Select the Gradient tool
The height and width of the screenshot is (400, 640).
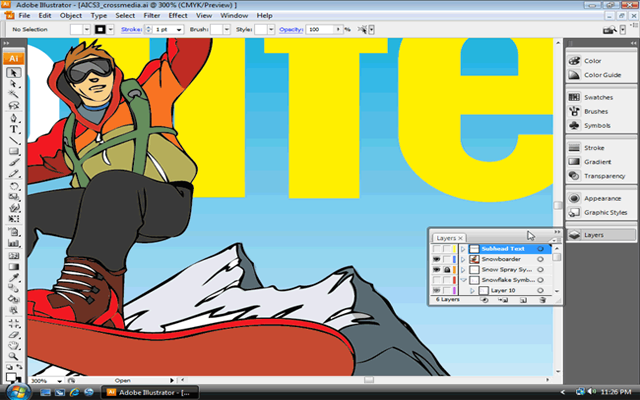pos(13,267)
